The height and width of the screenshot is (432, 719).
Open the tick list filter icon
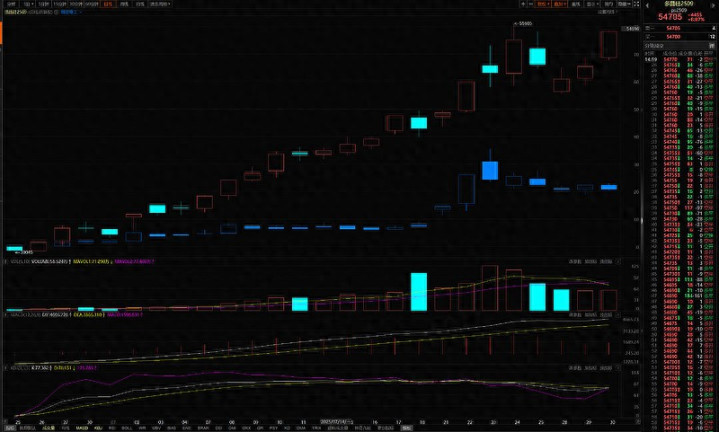(x=712, y=46)
